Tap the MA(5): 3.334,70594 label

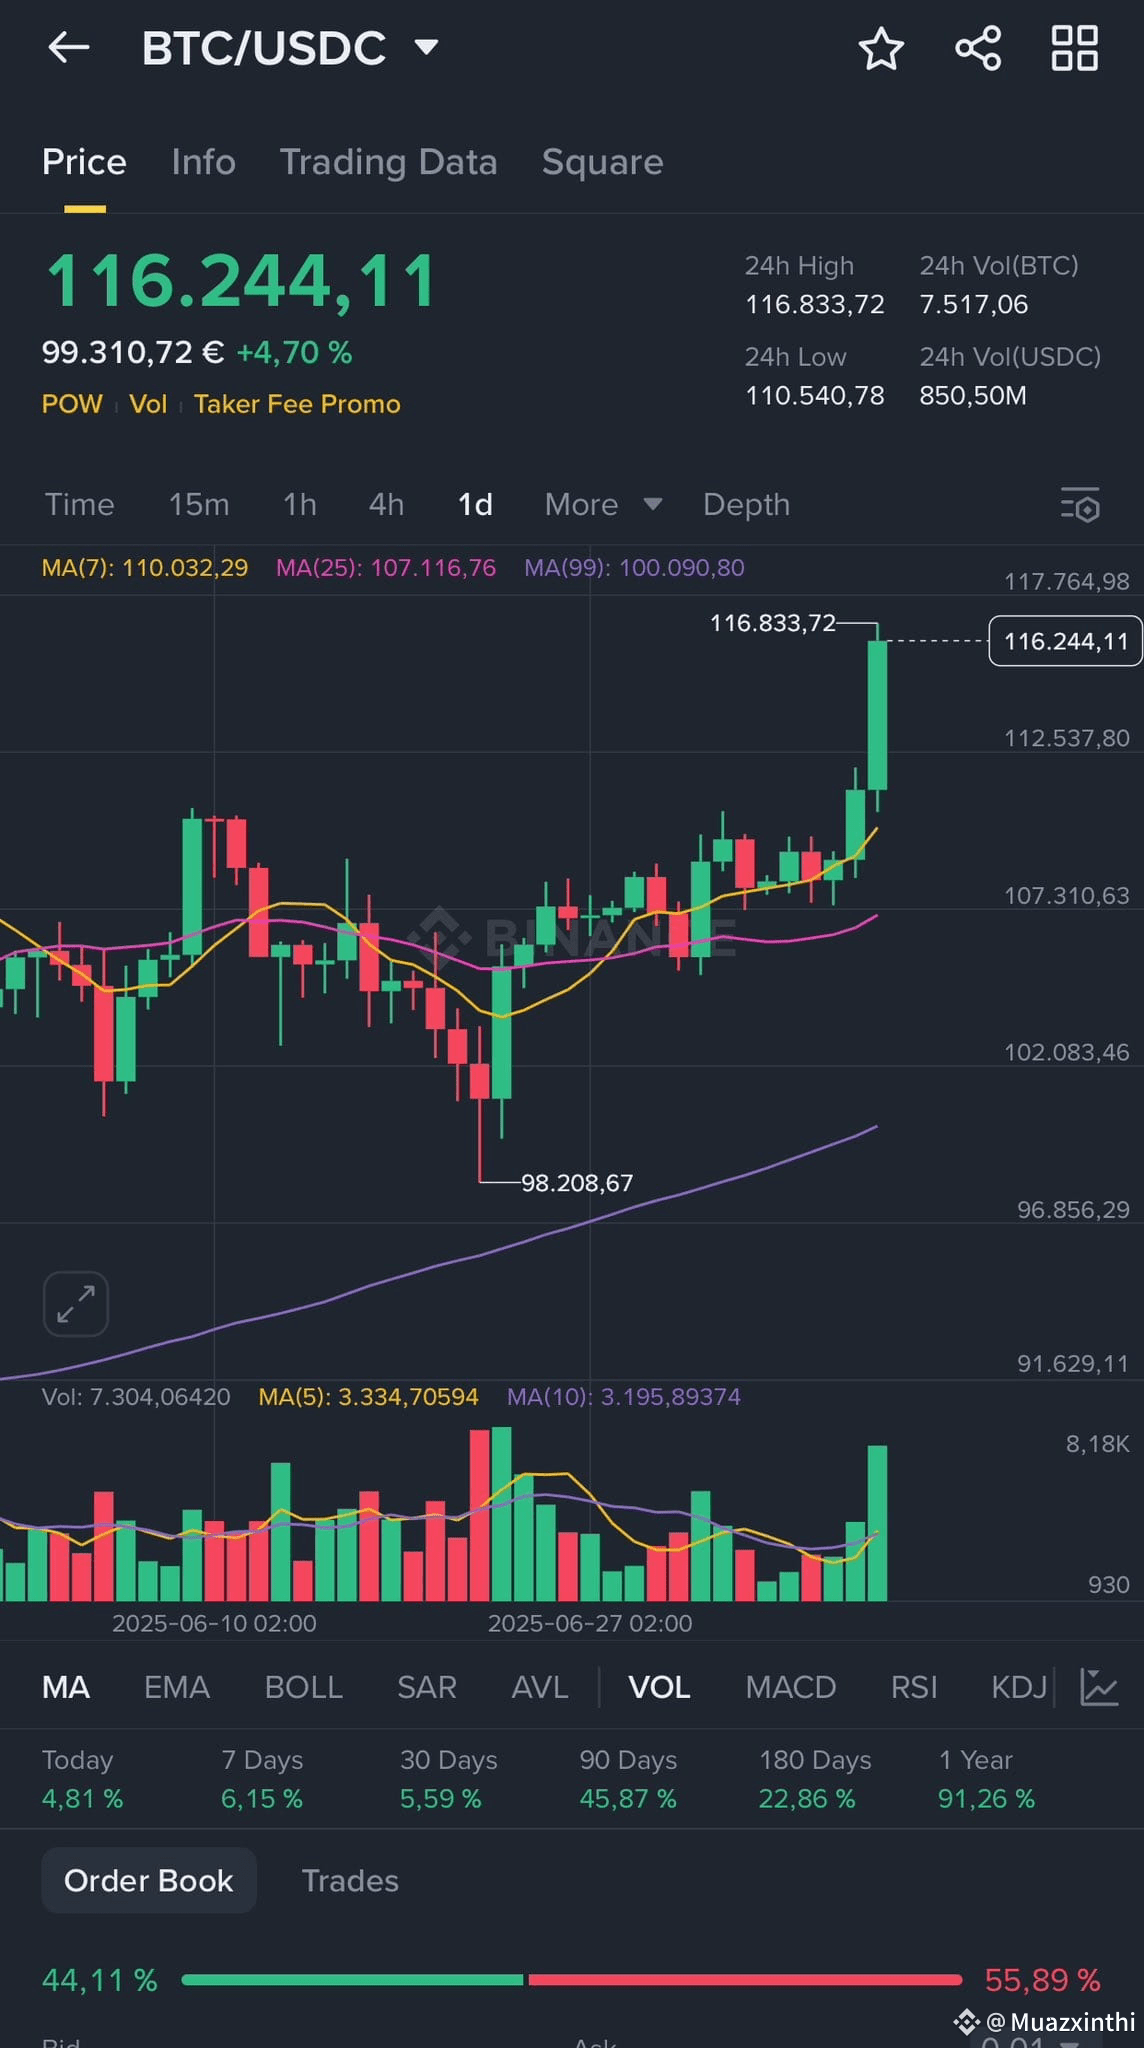click(x=368, y=1396)
